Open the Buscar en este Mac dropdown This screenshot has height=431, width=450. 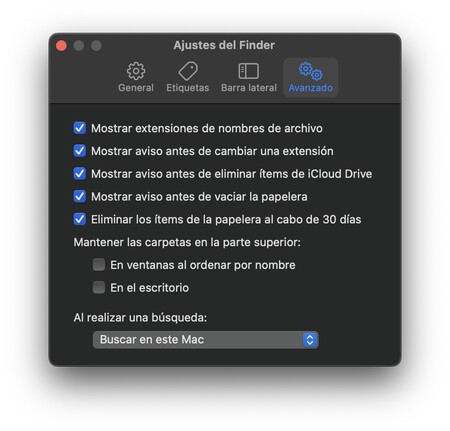[x=206, y=340]
